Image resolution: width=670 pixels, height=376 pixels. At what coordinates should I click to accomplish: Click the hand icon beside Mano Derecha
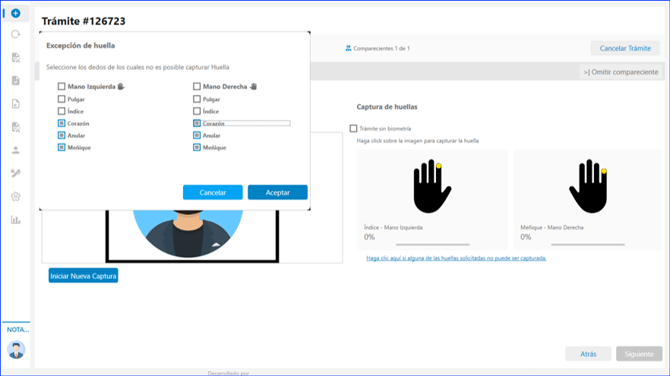[253, 86]
